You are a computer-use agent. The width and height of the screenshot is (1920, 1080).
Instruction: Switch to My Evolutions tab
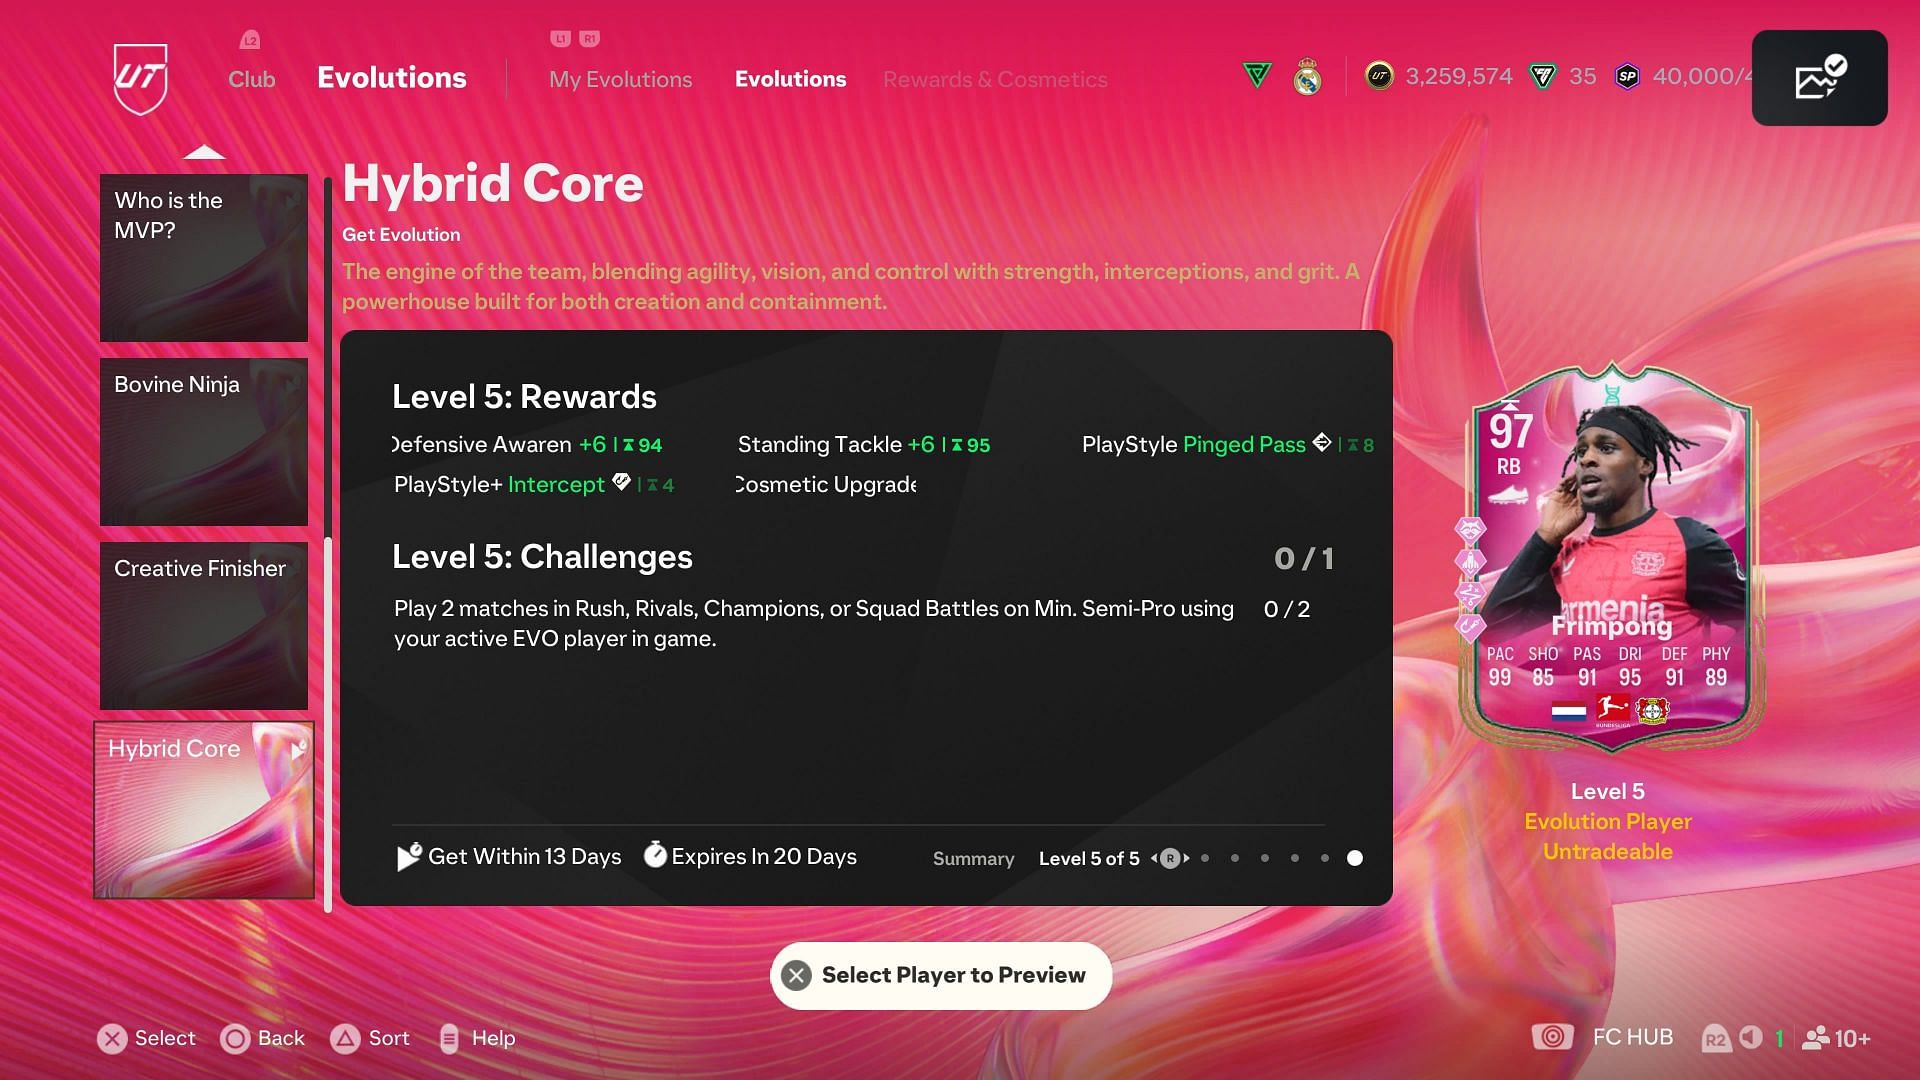[x=620, y=79]
